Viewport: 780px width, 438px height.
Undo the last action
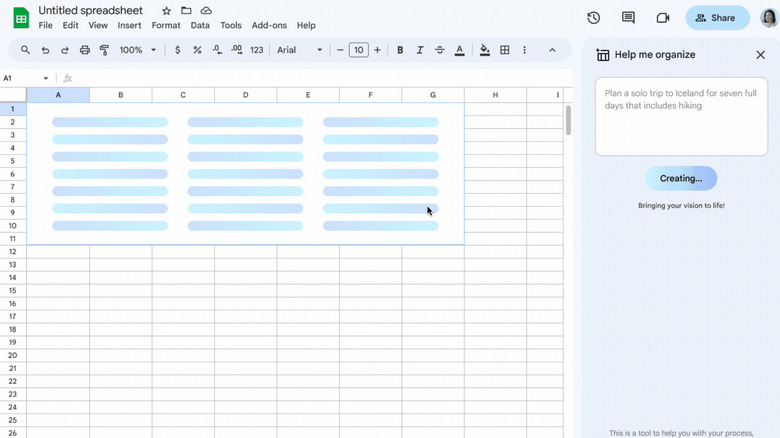[x=45, y=50]
